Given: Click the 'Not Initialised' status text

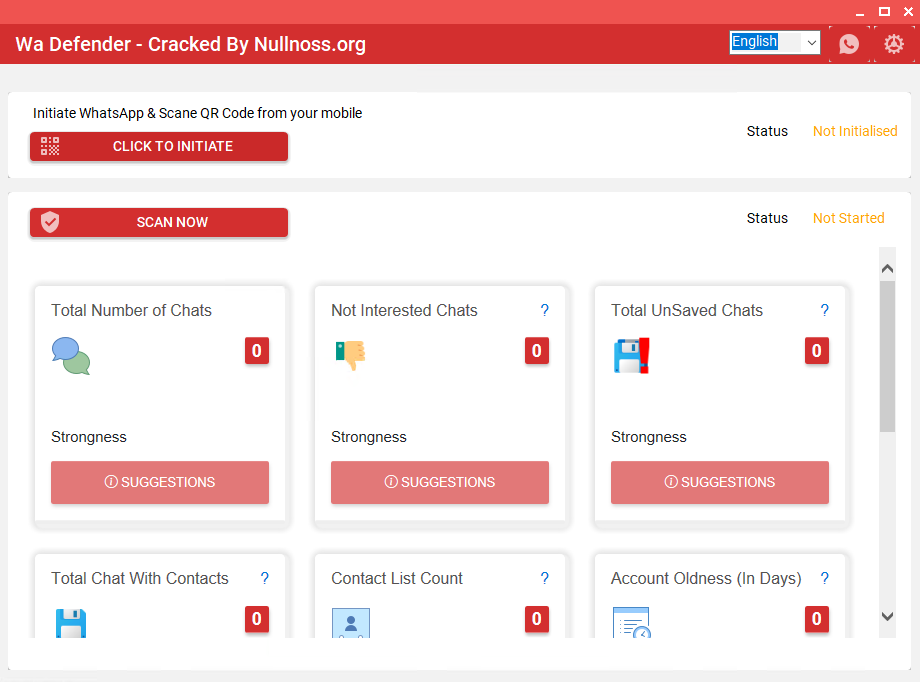Looking at the screenshot, I should tap(855, 131).
